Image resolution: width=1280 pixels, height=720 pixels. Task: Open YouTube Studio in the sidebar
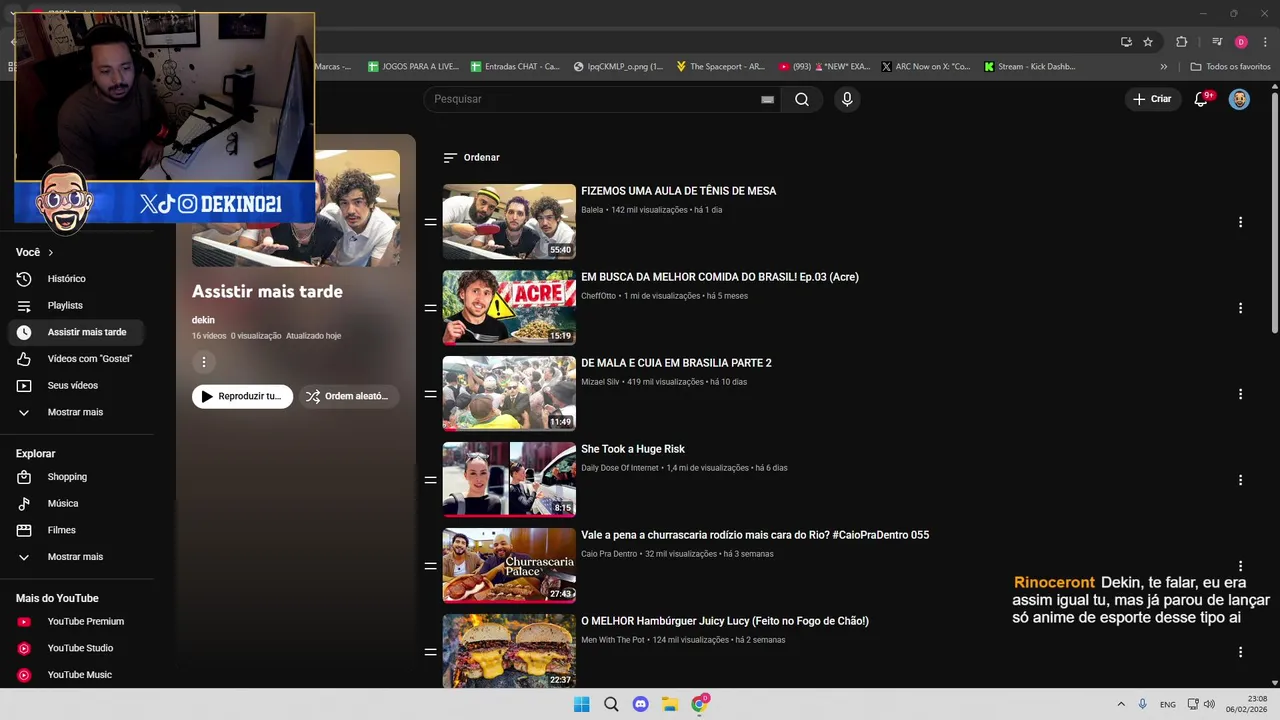[76, 648]
